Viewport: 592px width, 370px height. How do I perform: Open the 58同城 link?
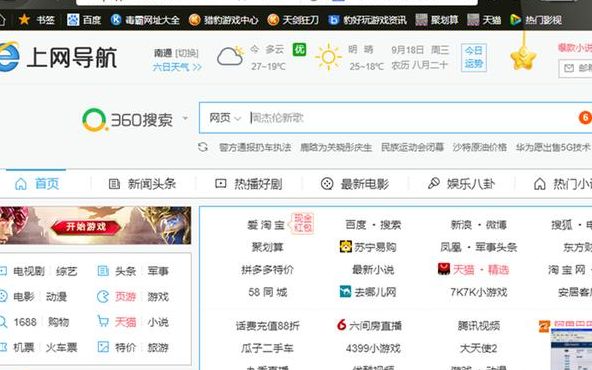pyautogui.click(x=268, y=292)
